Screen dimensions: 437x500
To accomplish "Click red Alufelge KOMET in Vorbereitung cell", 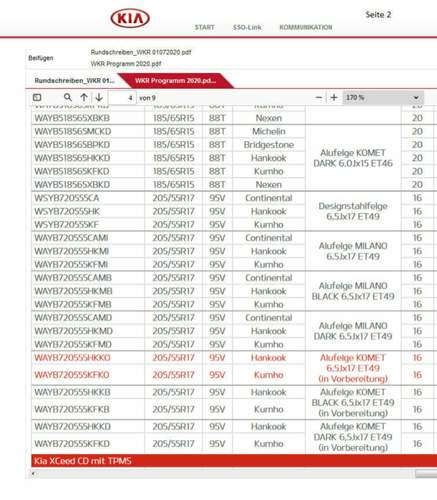I will point(353,368).
